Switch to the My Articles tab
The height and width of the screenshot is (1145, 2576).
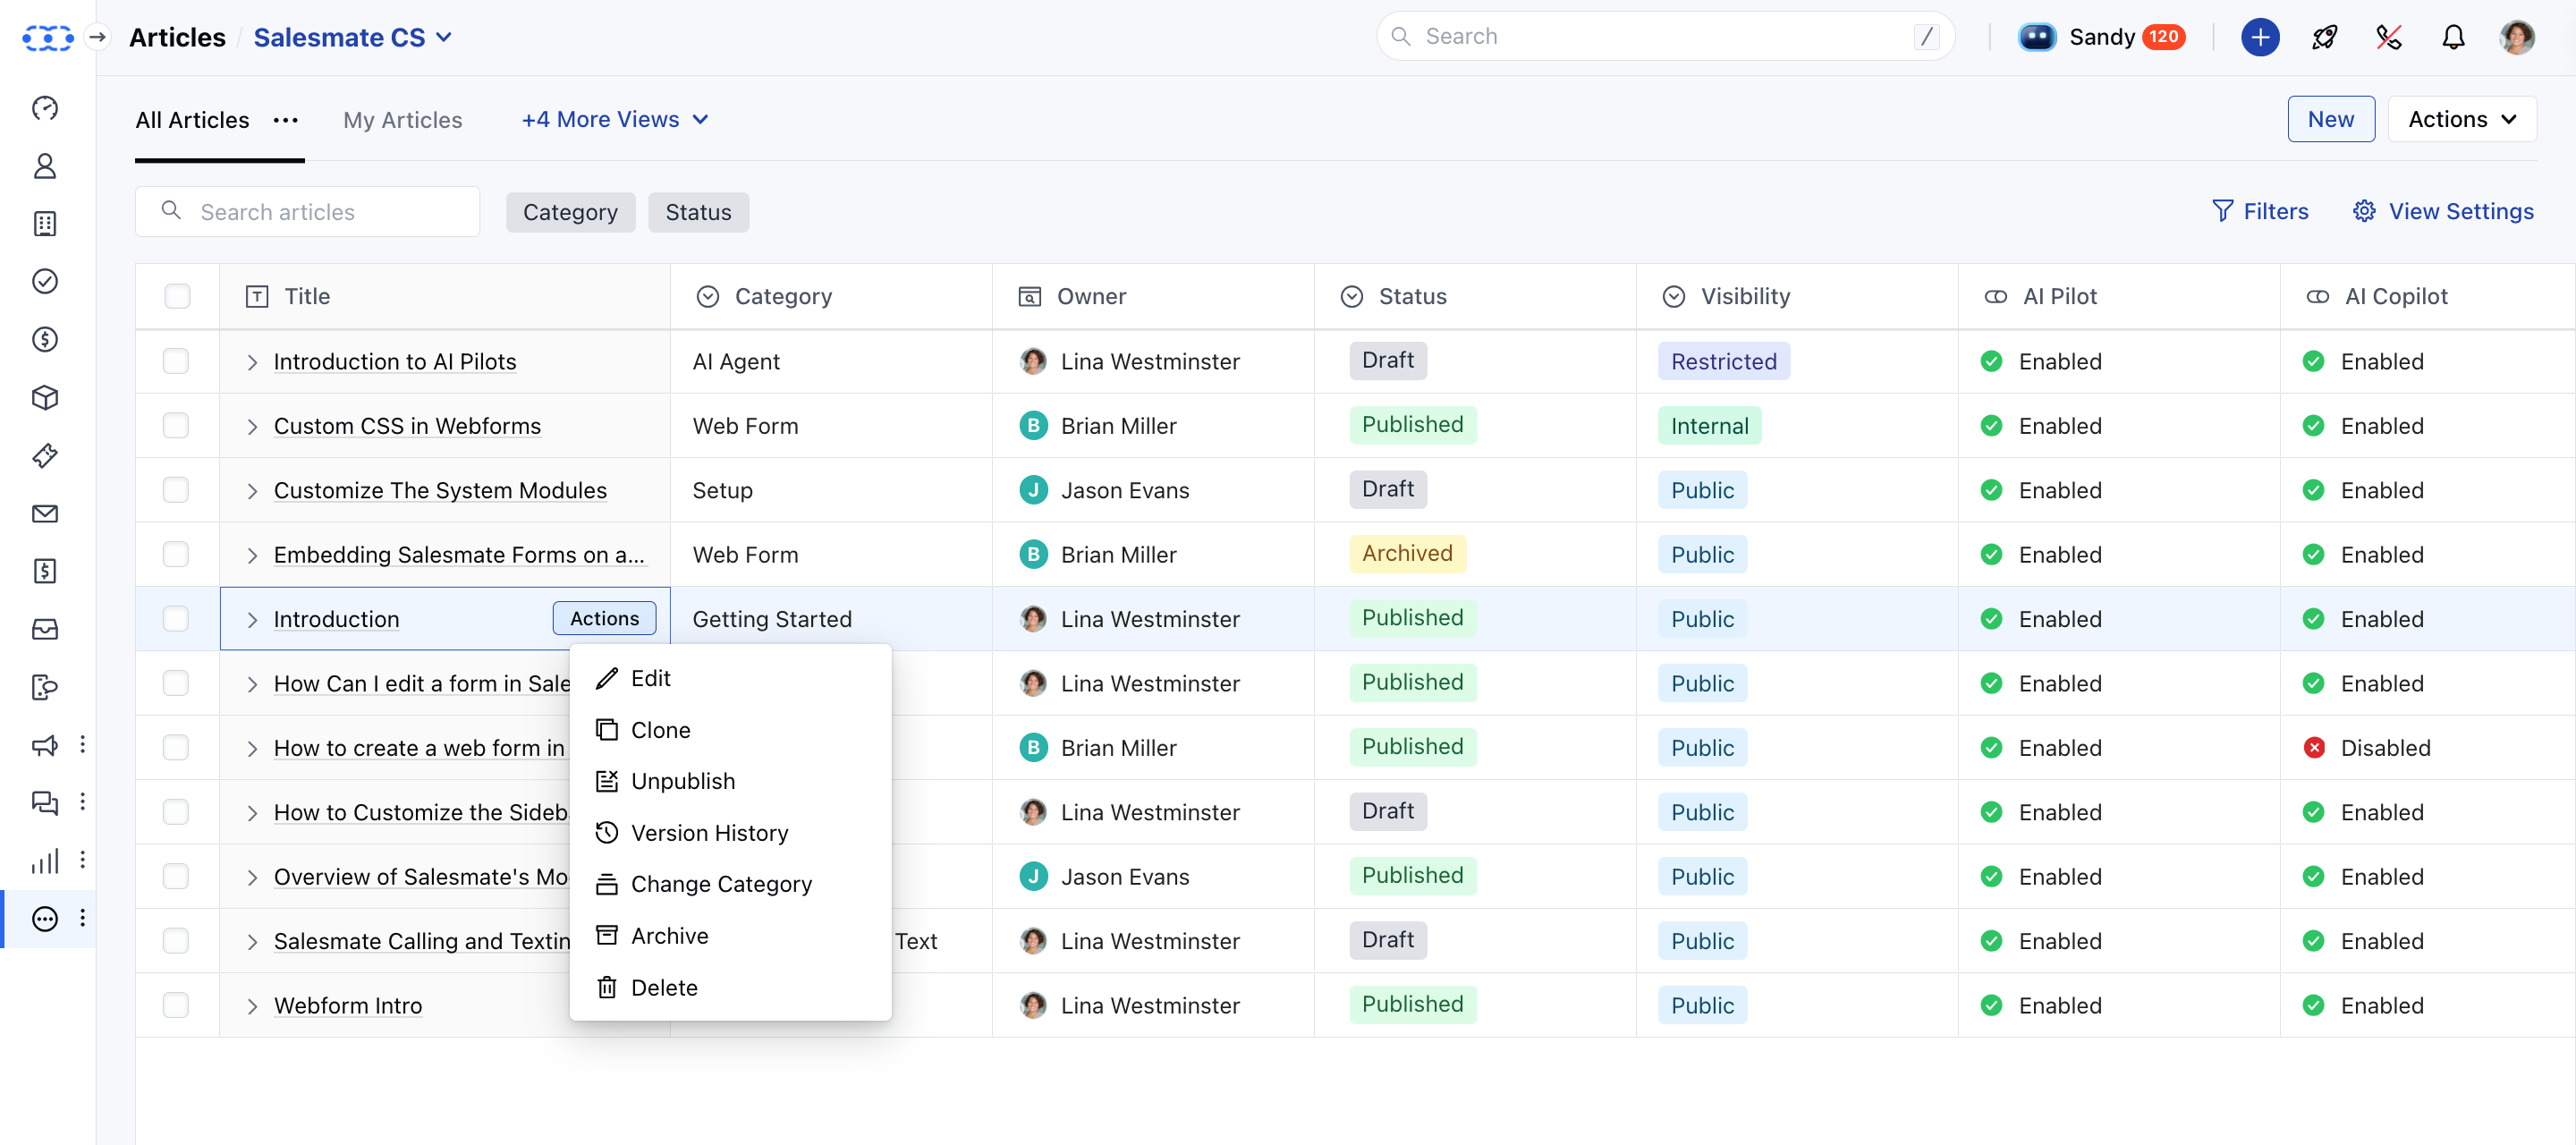pyautogui.click(x=402, y=120)
